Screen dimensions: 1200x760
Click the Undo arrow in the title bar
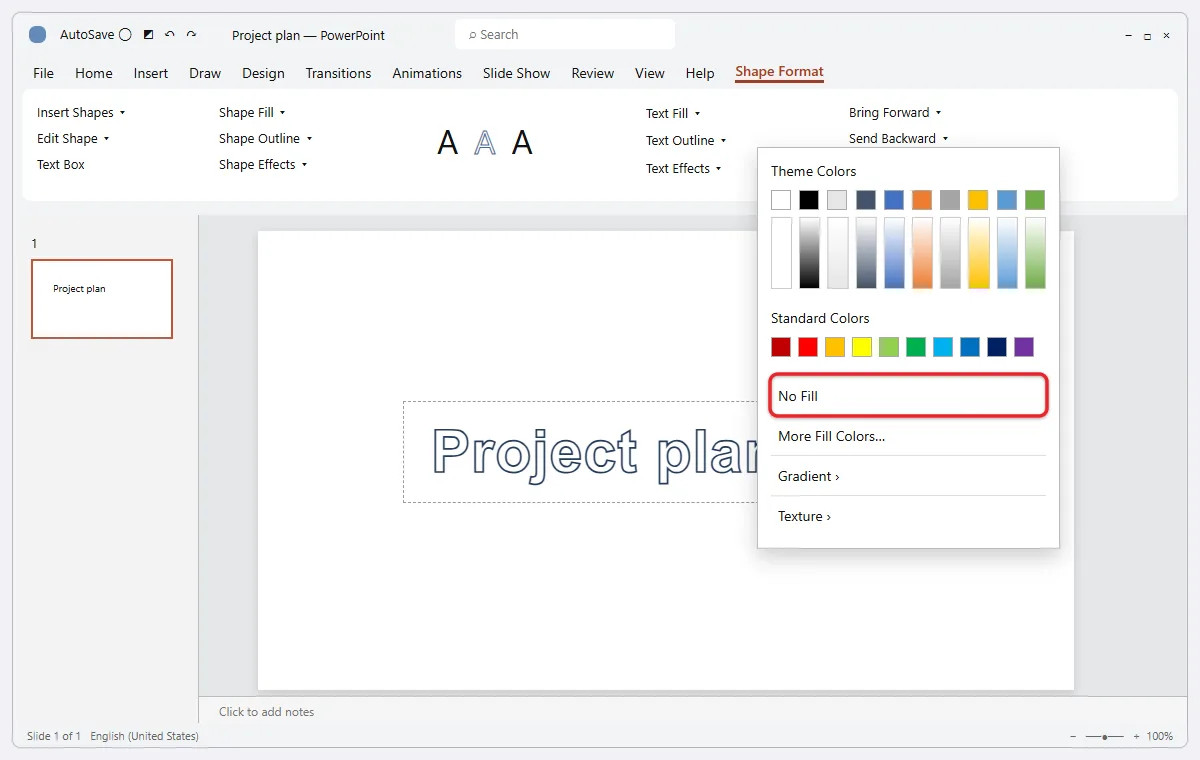point(170,34)
